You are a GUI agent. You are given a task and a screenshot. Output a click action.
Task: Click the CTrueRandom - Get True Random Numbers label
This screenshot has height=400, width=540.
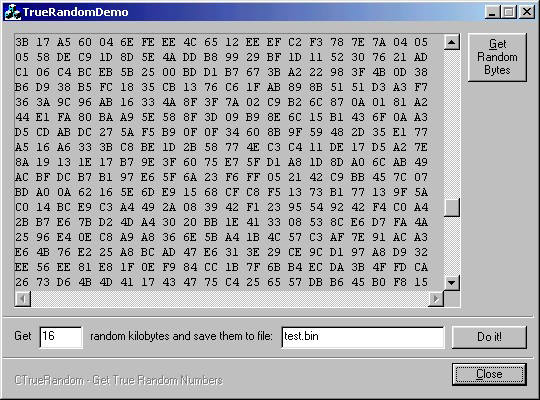[119, 380]
